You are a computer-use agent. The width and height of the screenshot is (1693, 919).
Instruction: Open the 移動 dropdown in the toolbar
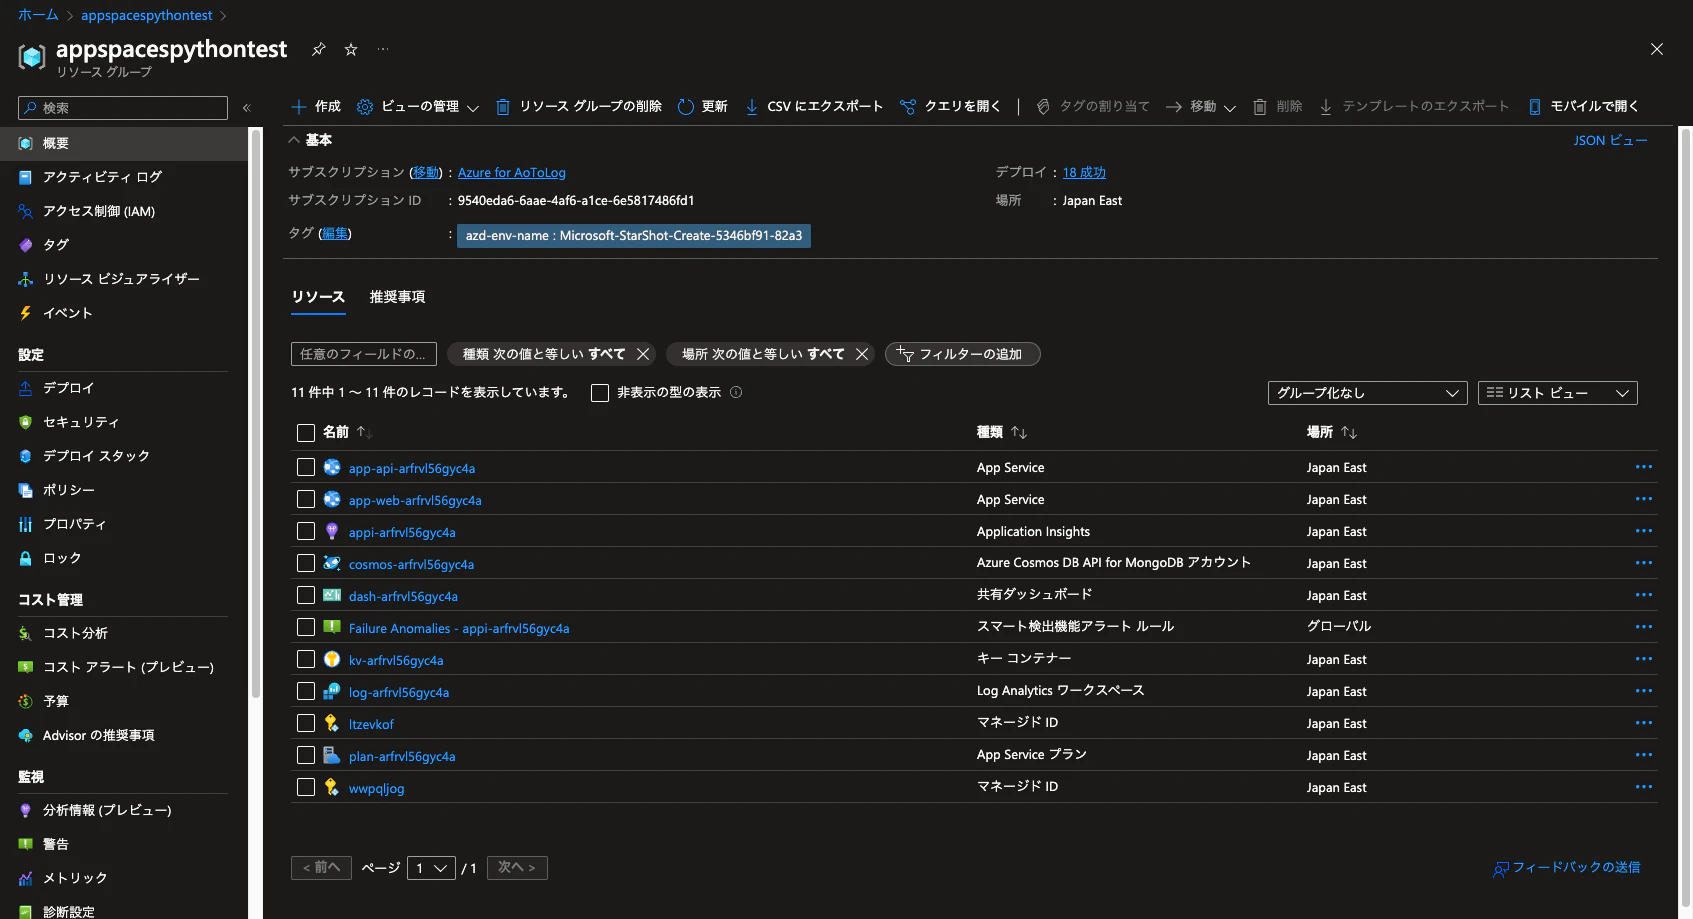click(1201, 107)
